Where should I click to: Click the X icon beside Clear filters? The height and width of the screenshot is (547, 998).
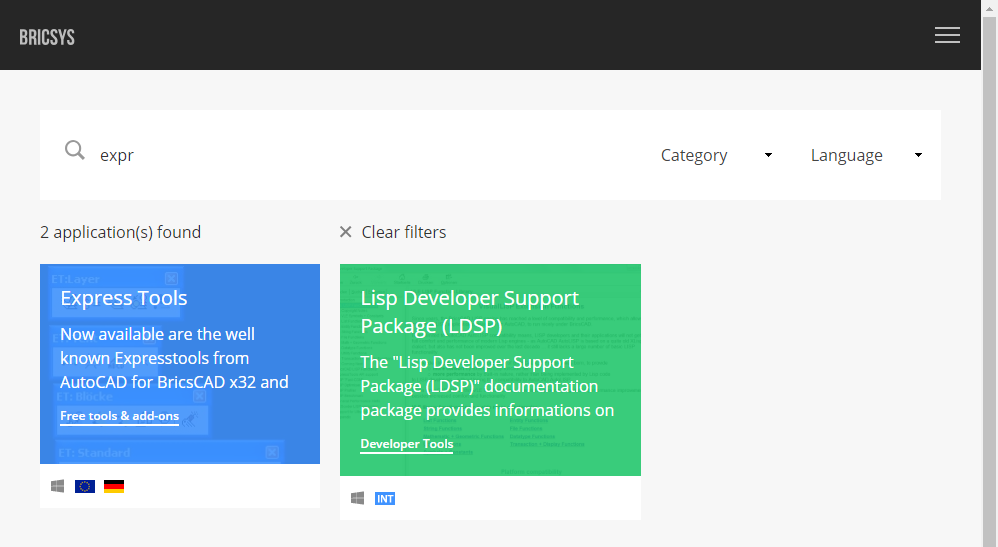(x=346, y=232)
